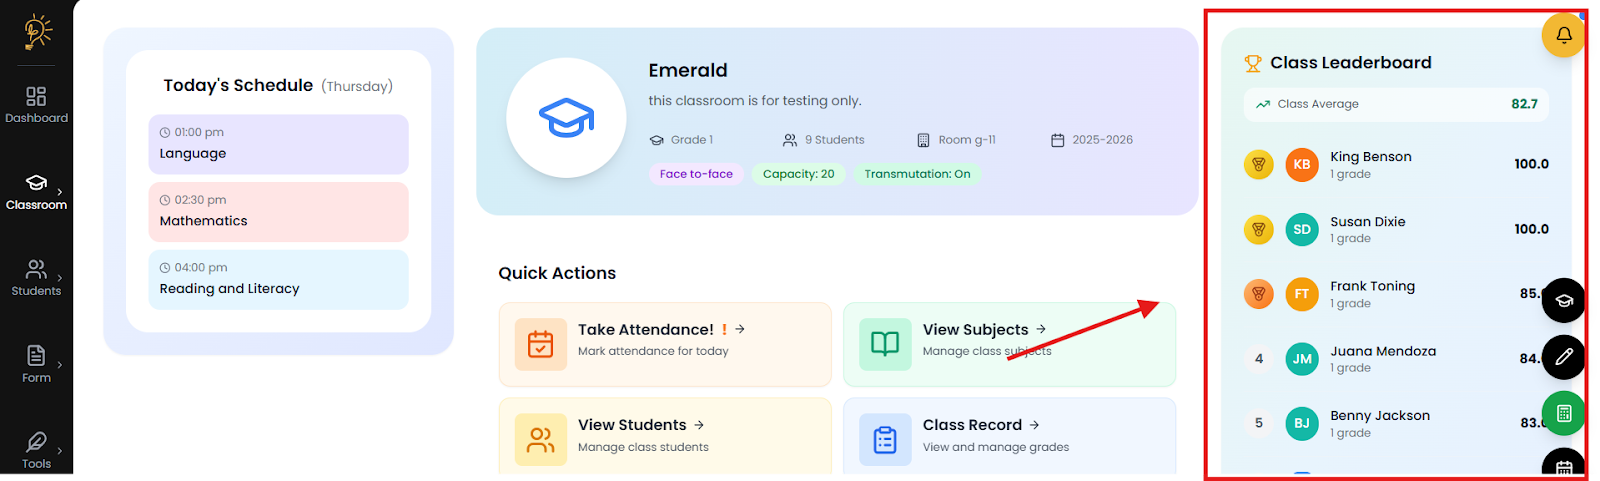Screen dimensions: 1600x481
Task: Click the Take Attendance calendar icon
Action: [540, 344]
